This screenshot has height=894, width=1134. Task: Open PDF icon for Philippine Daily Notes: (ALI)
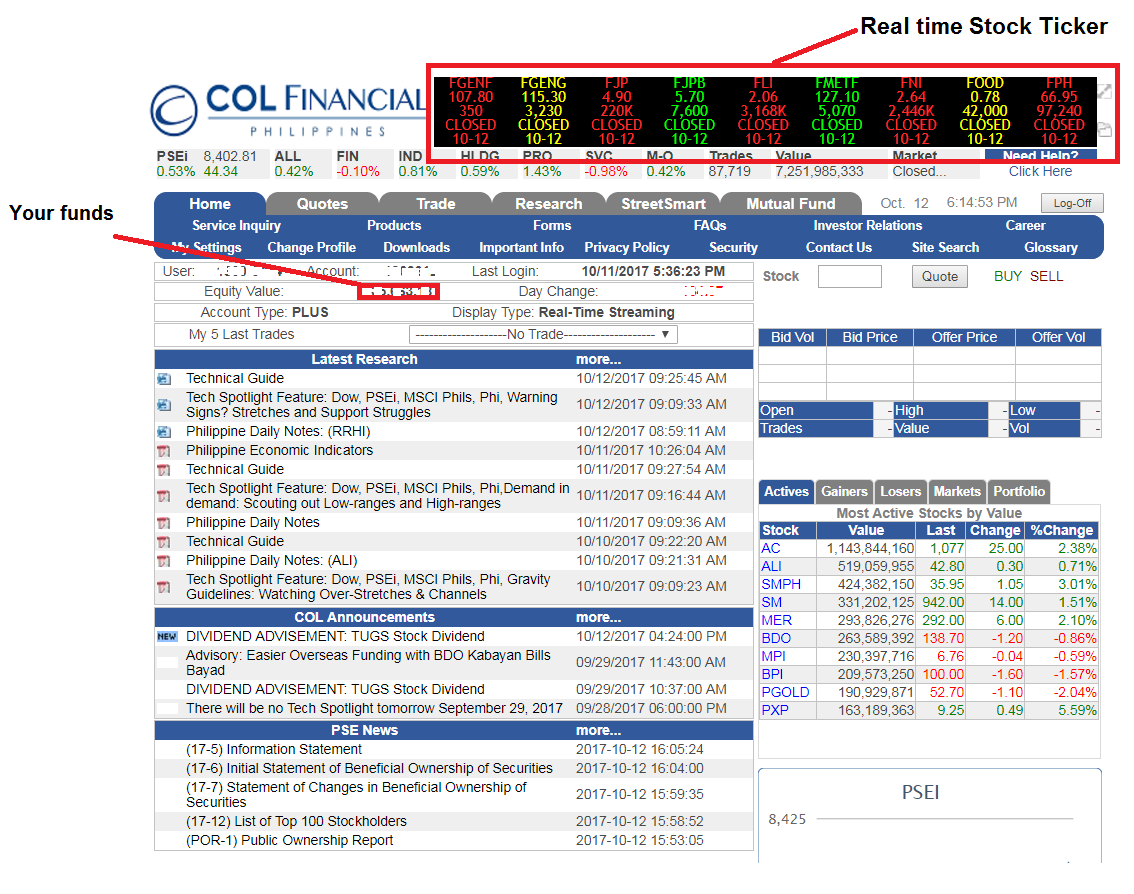point(164,561)
